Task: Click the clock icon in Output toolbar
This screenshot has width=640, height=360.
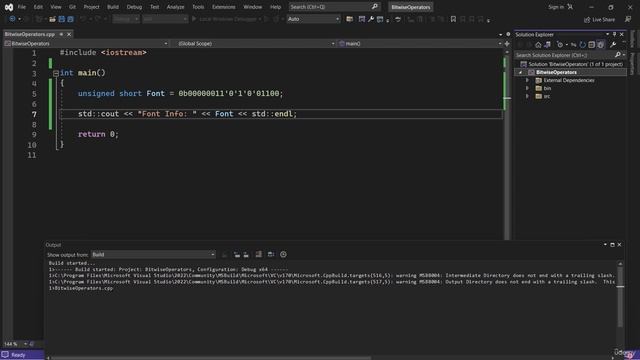Action: pos(283,254)
